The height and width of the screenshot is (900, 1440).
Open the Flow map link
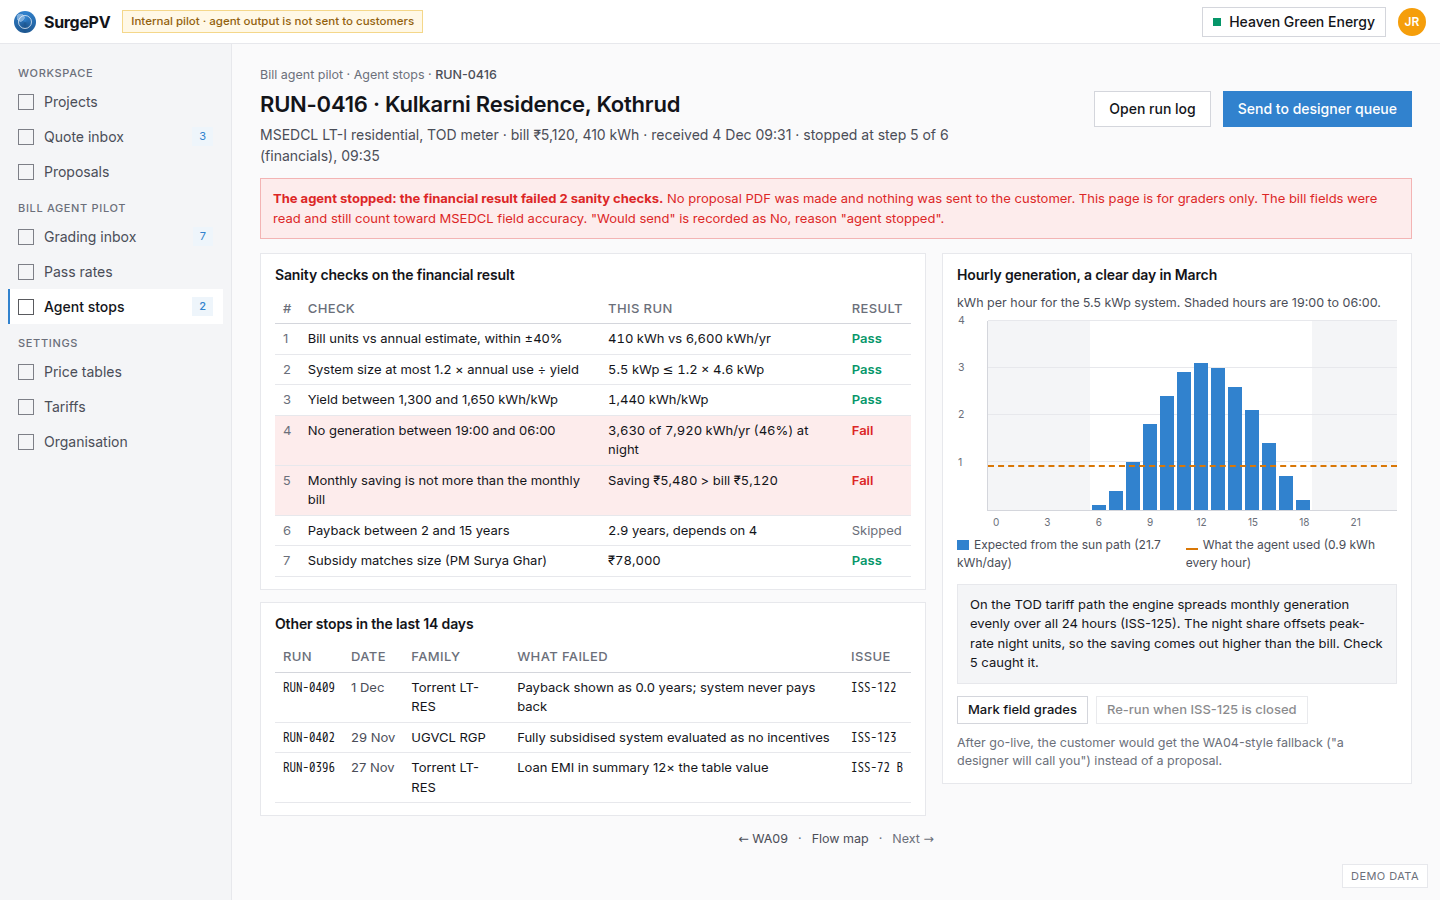tap(840, 839)
